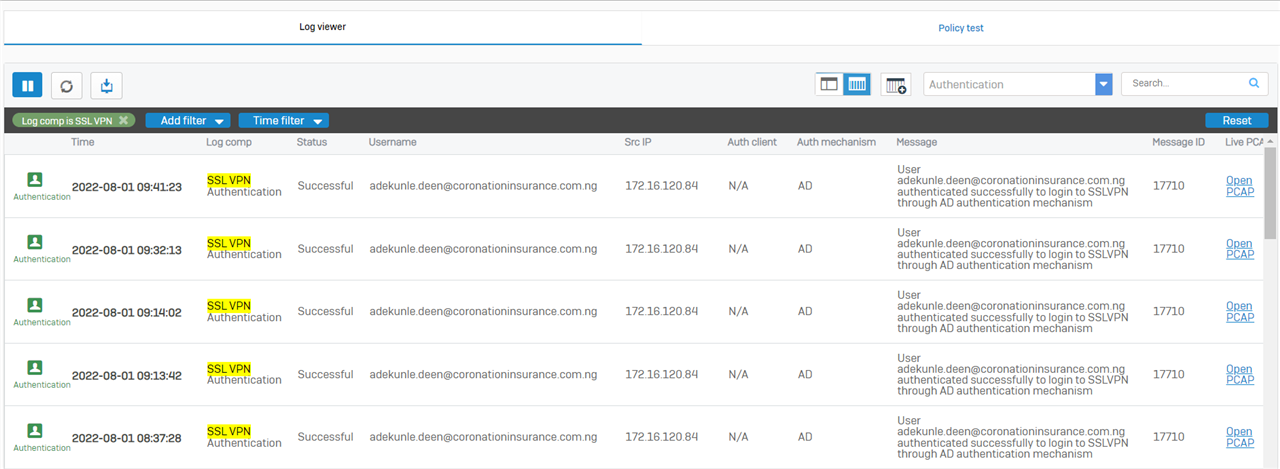
Task: Export logs with the download icon
Action: (x=106, y=86)
